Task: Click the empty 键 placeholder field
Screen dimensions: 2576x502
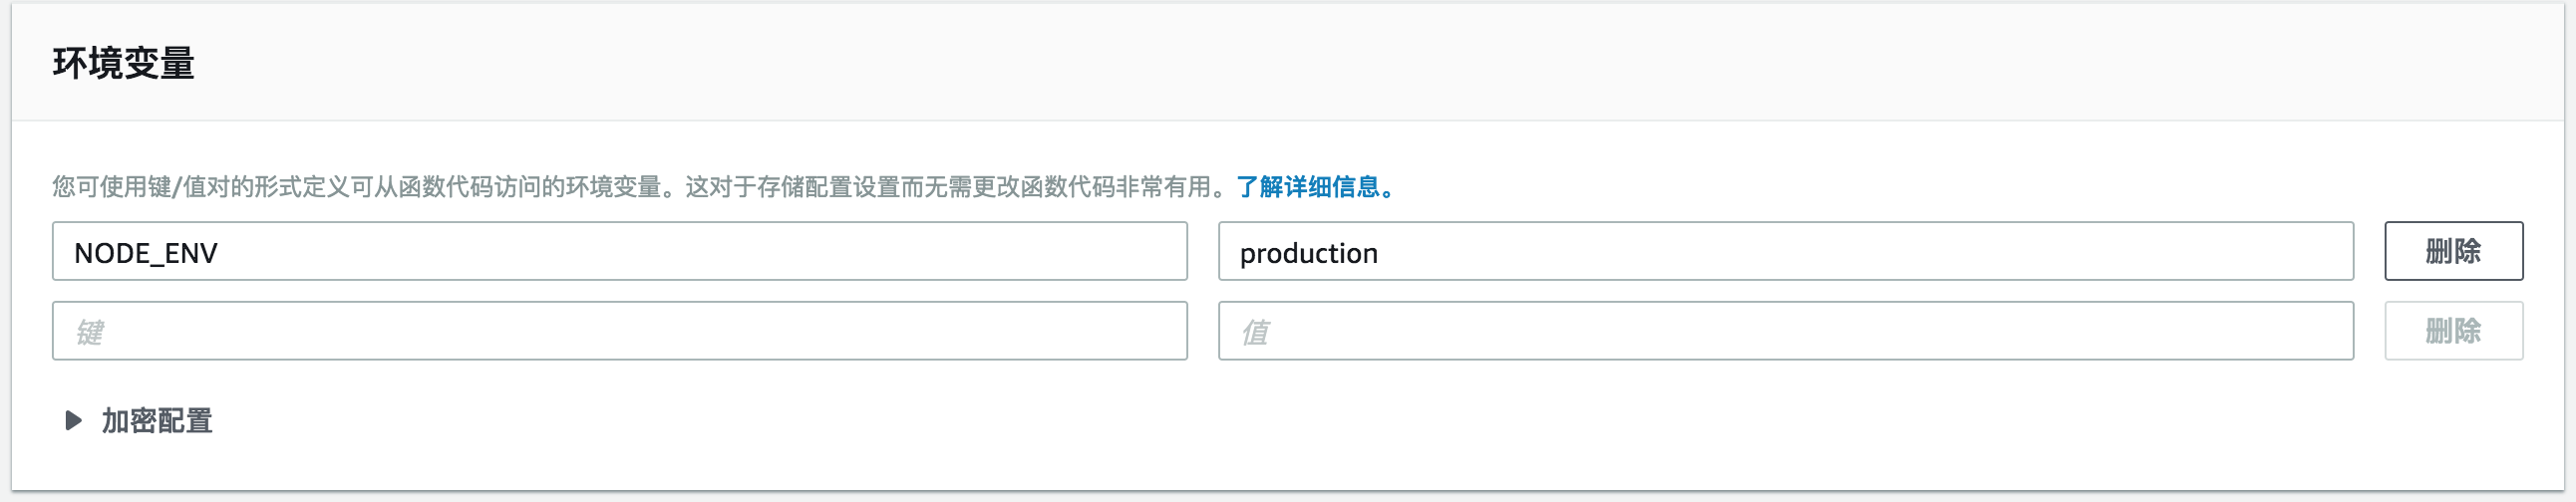Action: coord(619,331)
